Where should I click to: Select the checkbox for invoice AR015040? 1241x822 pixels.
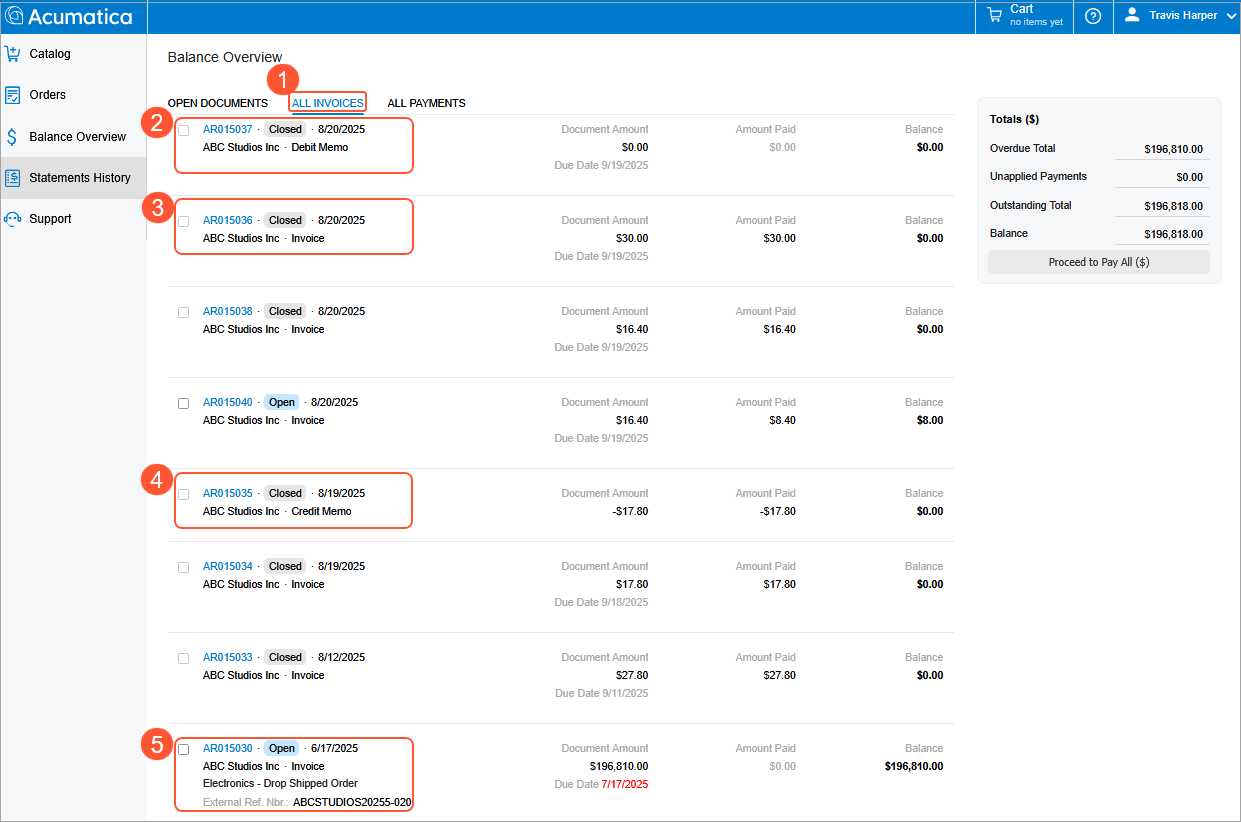[183, 403]
